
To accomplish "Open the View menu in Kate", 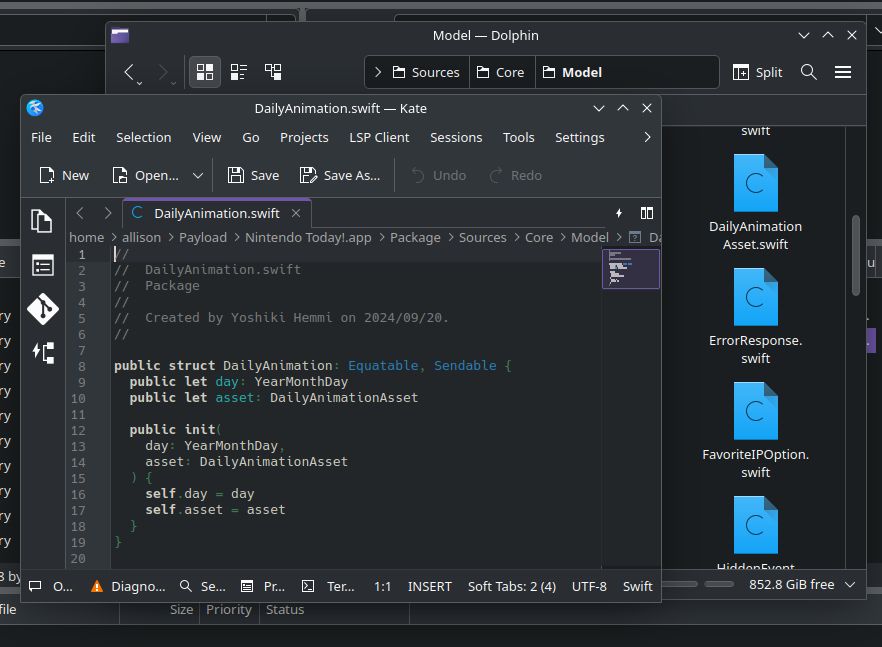I will pyautogui.click(x=206, y=138).
